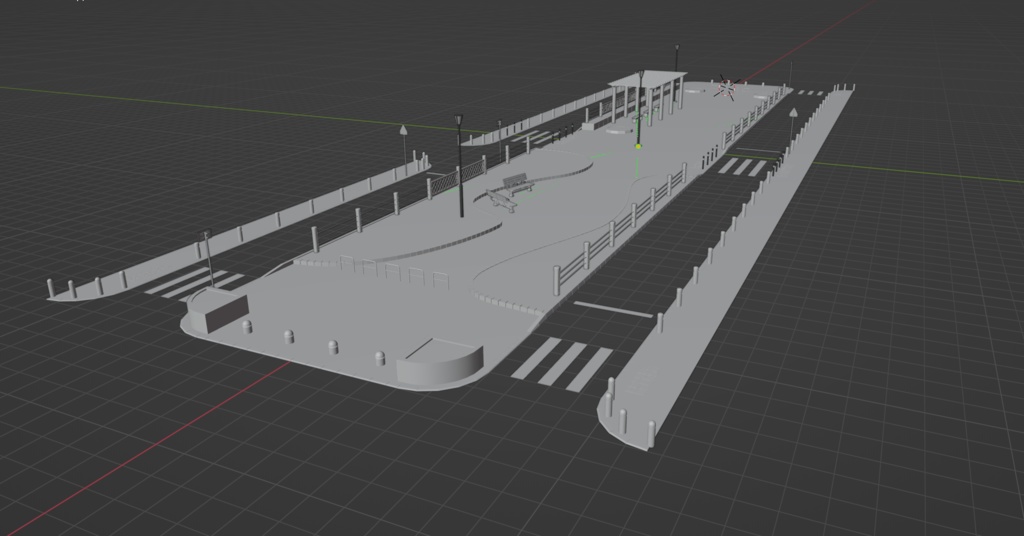
Task: Select the yellow origin dot below the lamp
Action: click(x=638, y=146)
